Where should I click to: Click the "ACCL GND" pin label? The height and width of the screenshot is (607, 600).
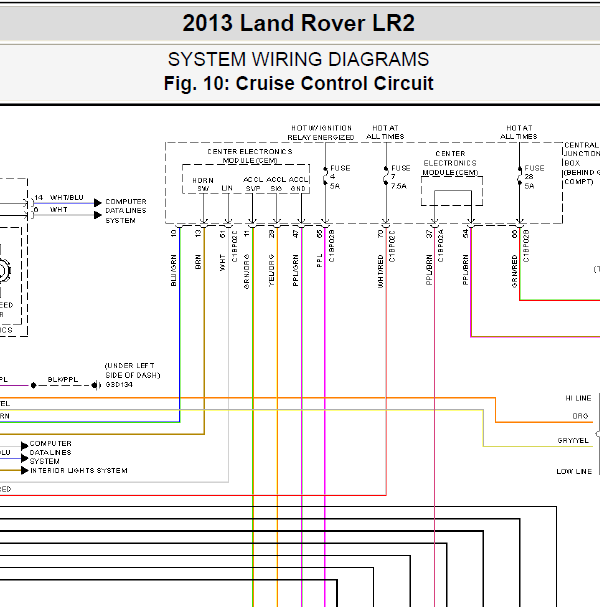298,184
